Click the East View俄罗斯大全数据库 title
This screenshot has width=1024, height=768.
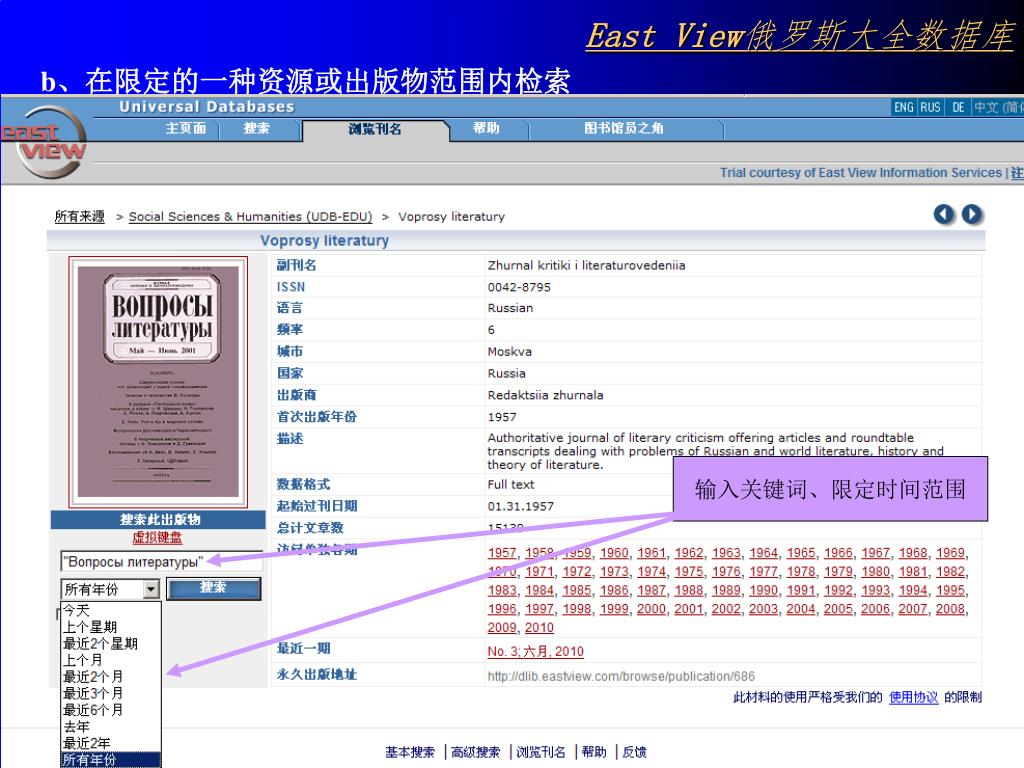coord(800,35)
